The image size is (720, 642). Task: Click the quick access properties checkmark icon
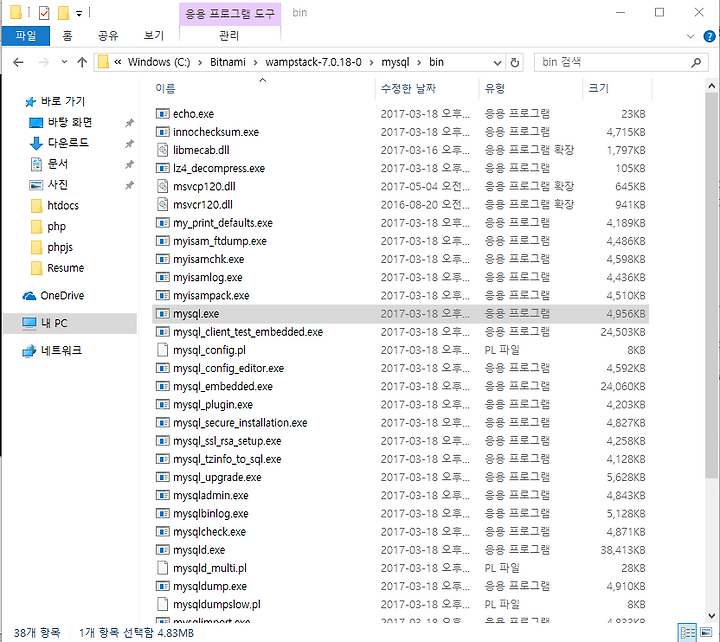[x=44, y=12]
